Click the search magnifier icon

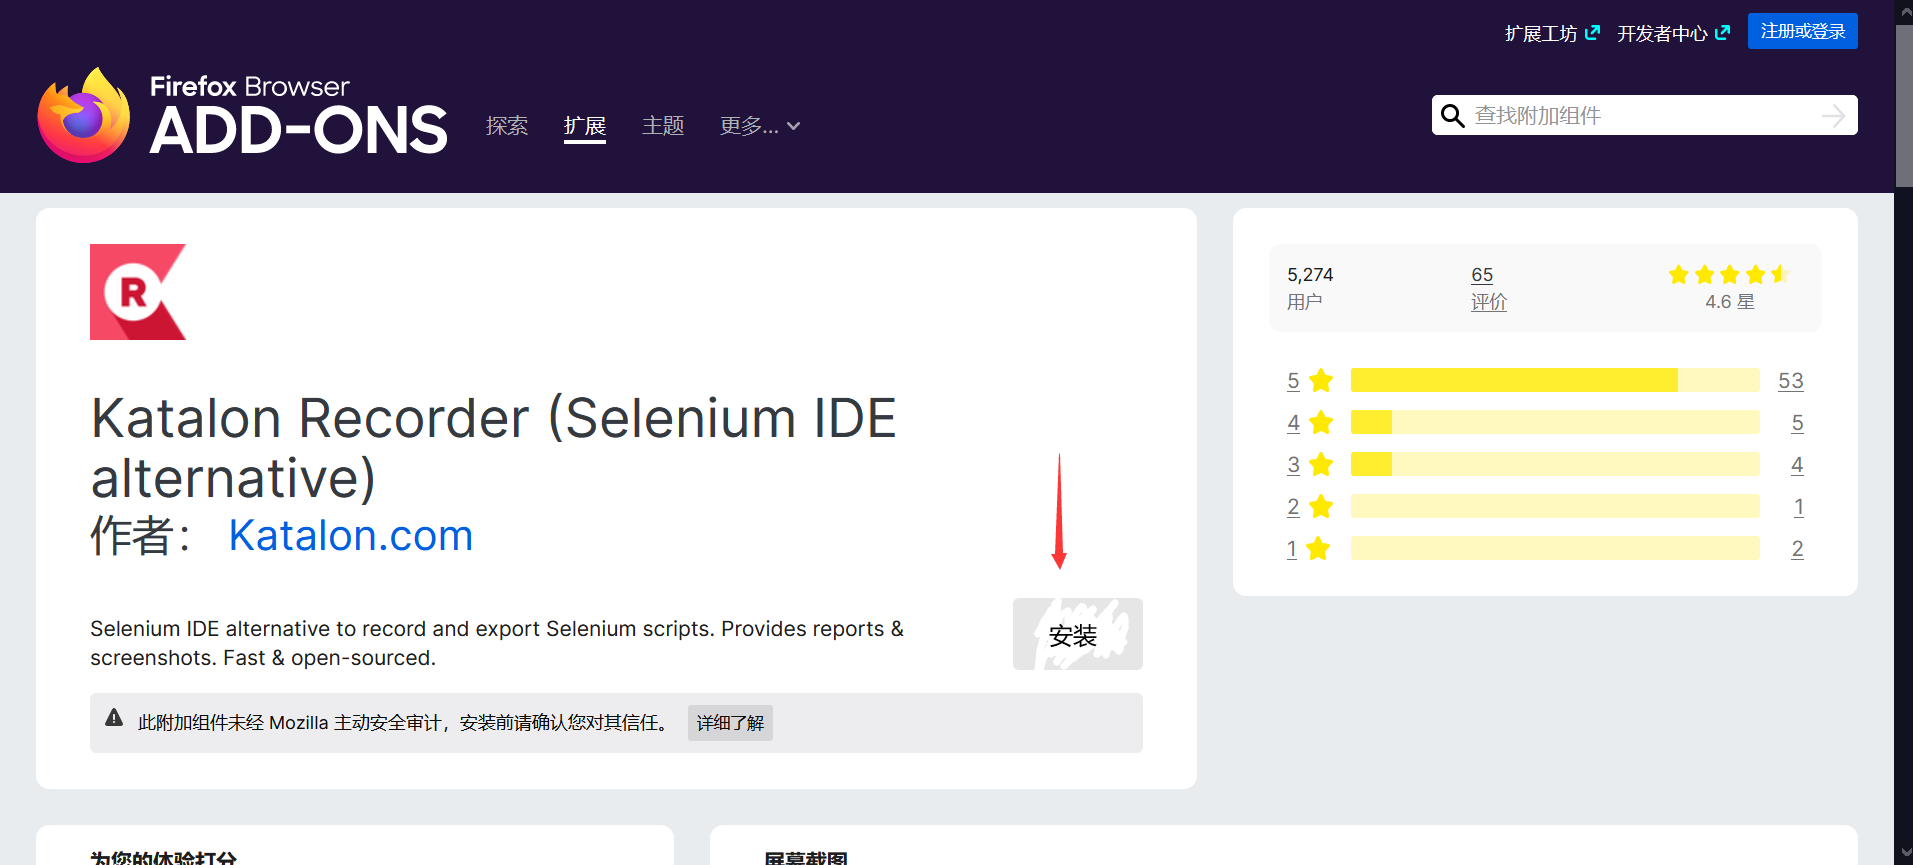[x=1452, y=116]
